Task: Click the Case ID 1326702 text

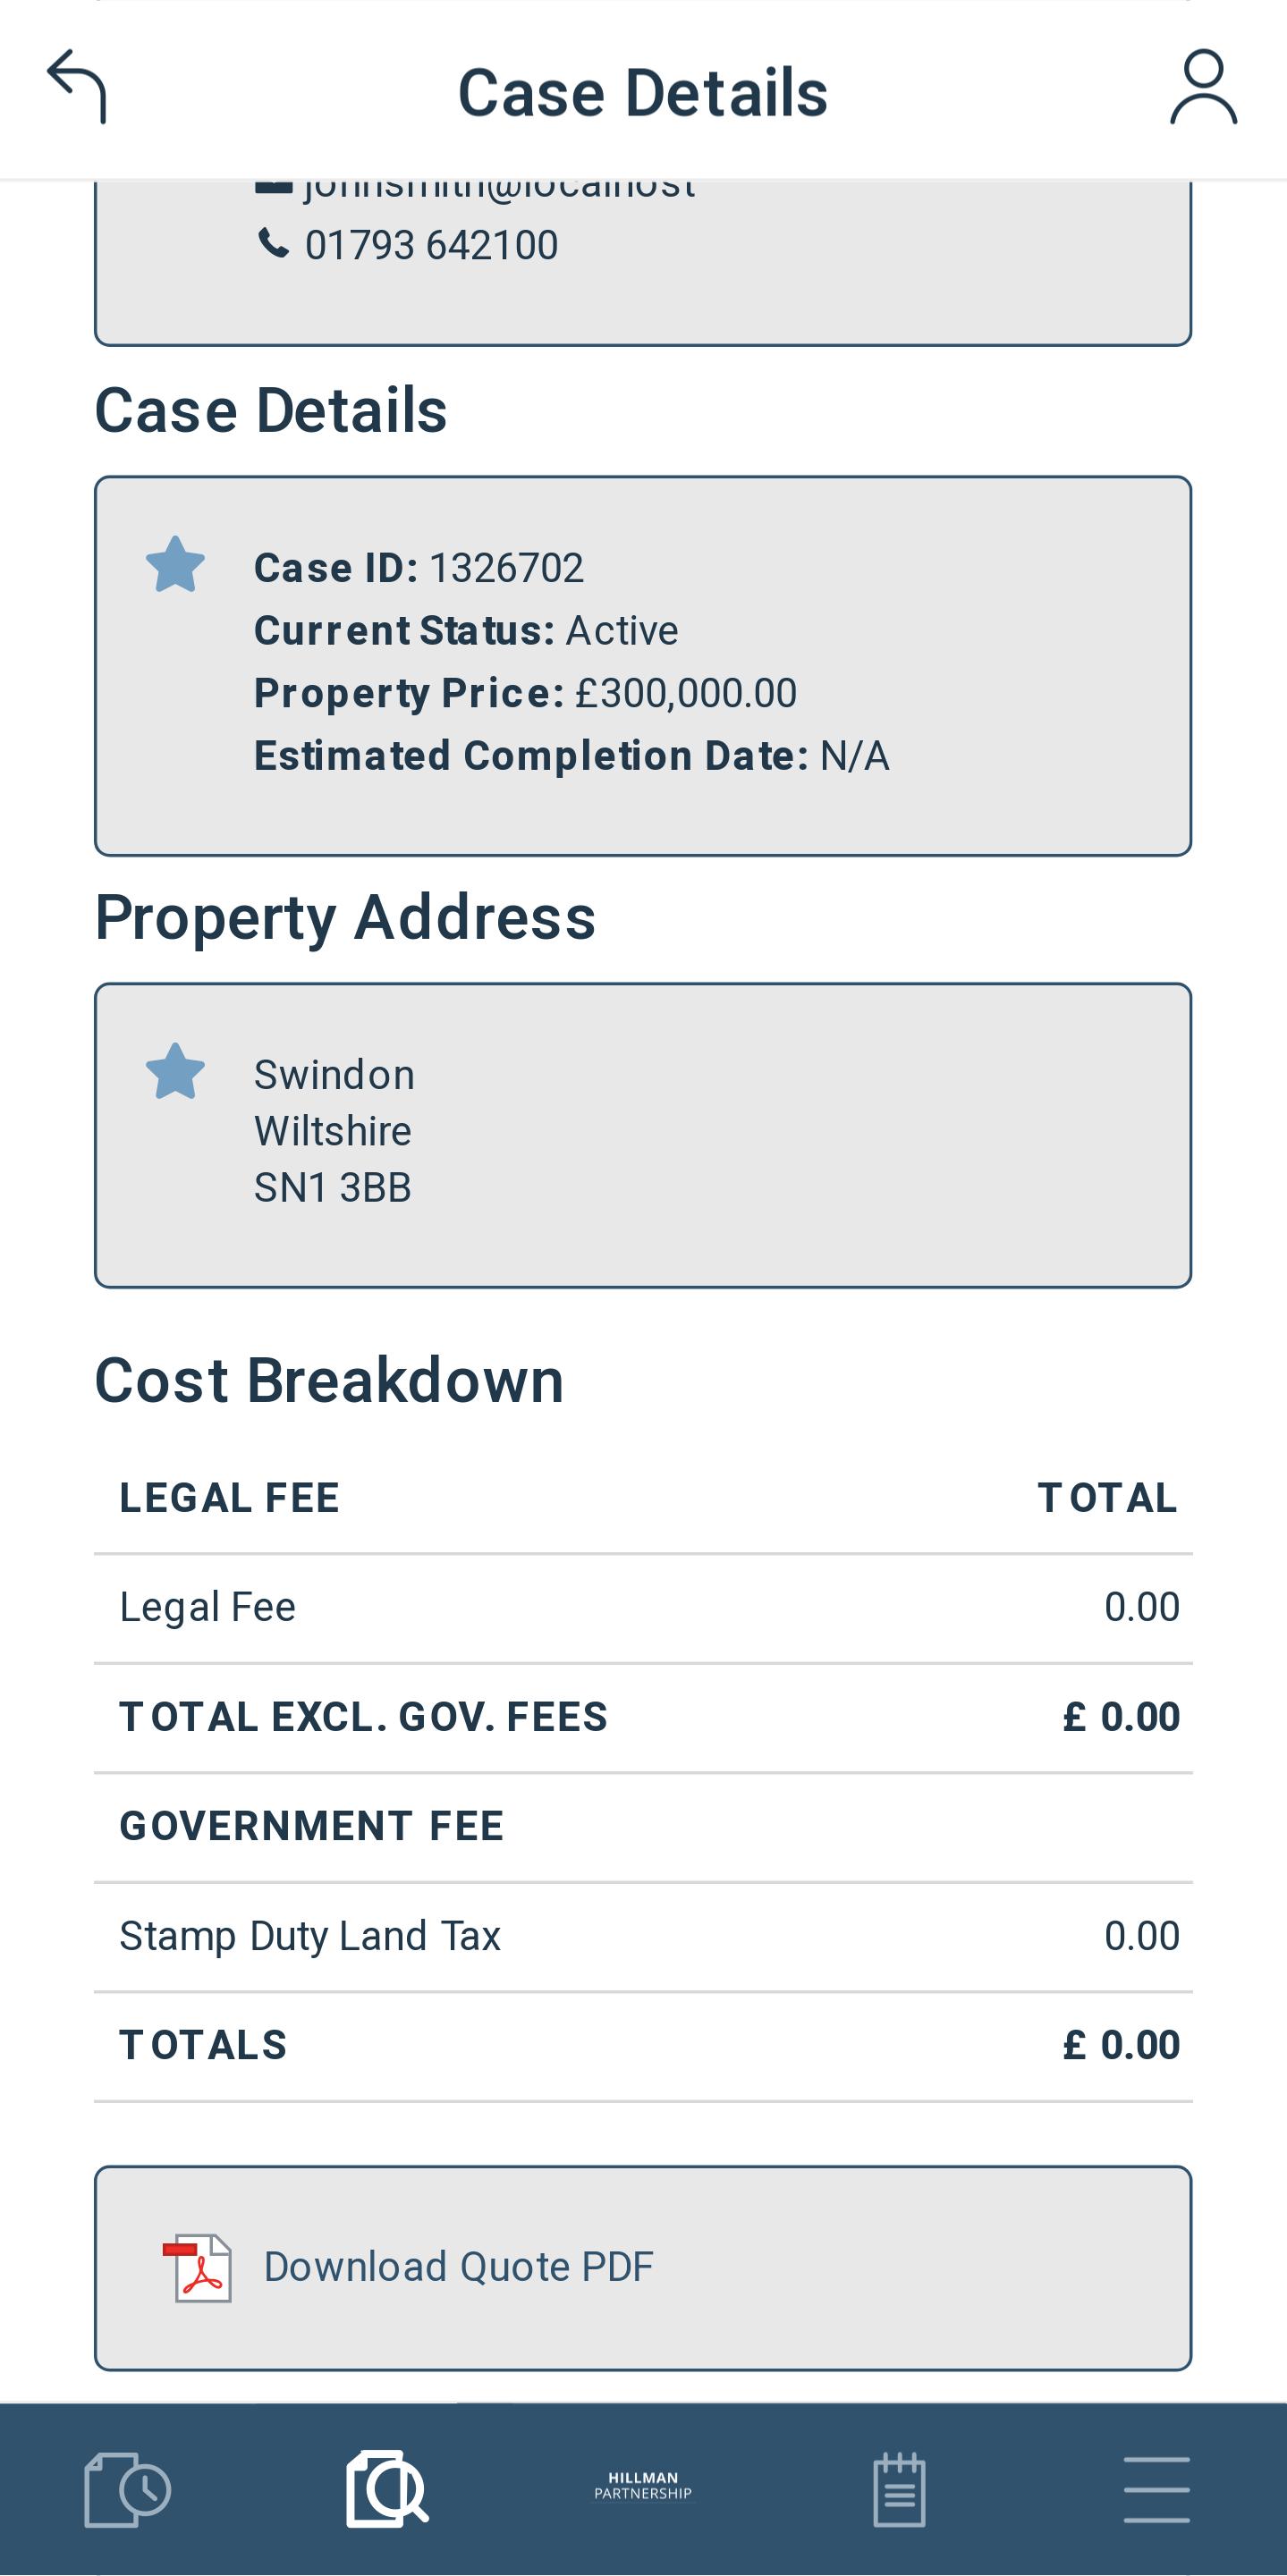Action: [x=418, y=568]
